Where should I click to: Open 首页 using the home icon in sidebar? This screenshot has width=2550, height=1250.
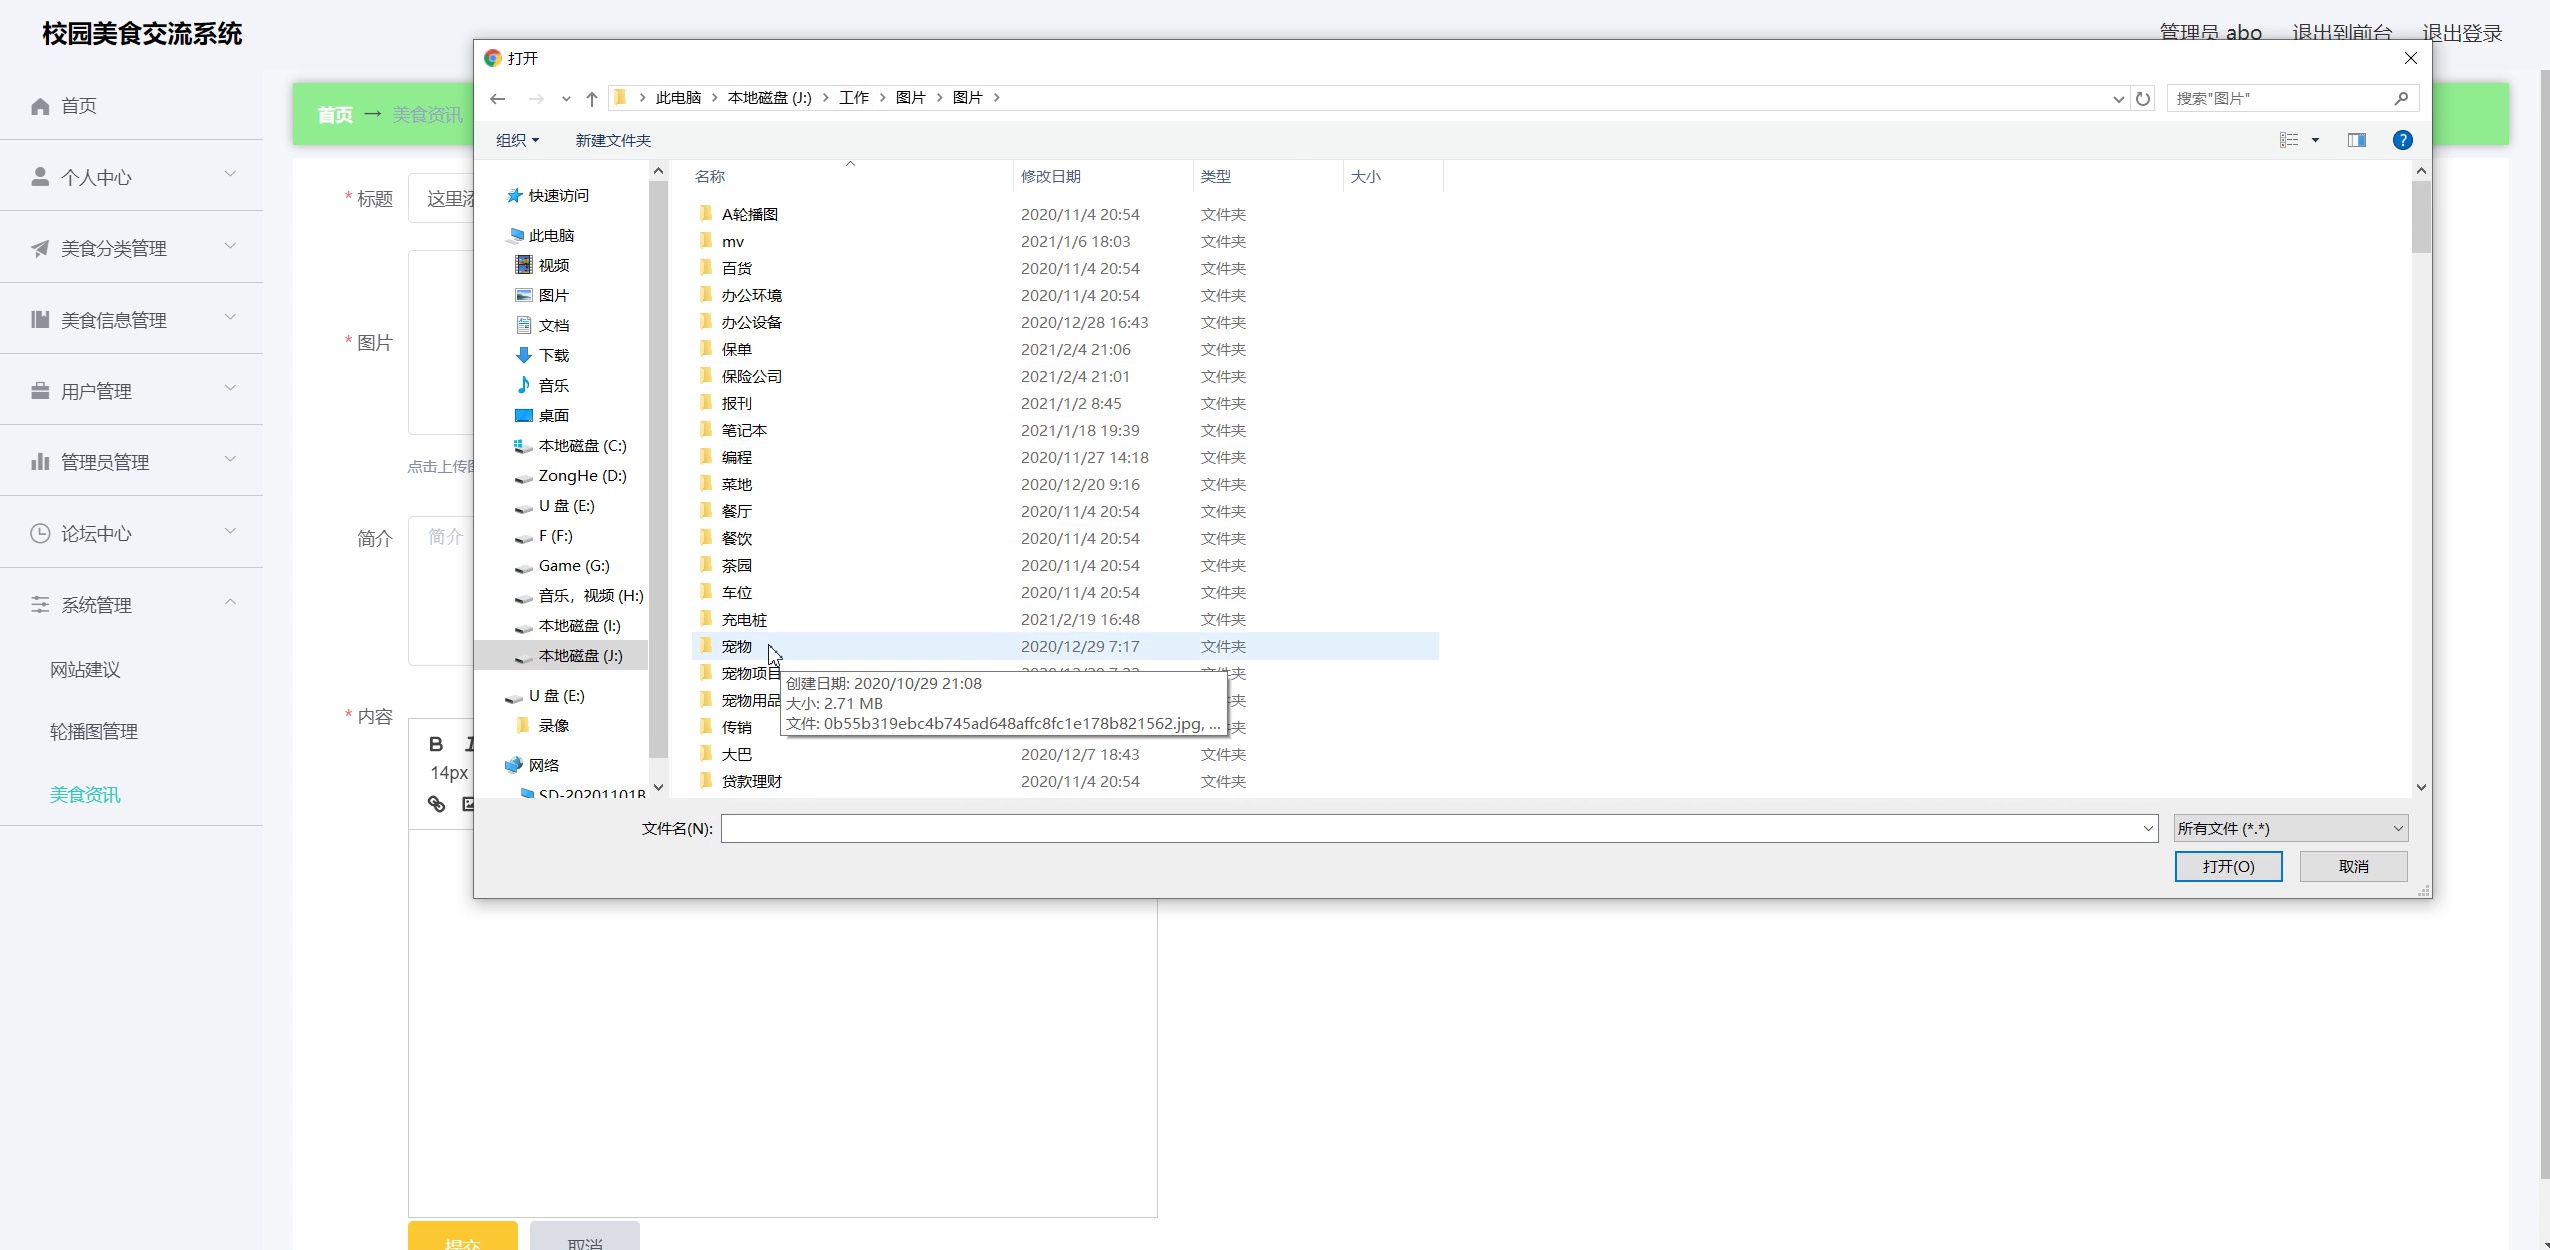[x=40, y=105]
